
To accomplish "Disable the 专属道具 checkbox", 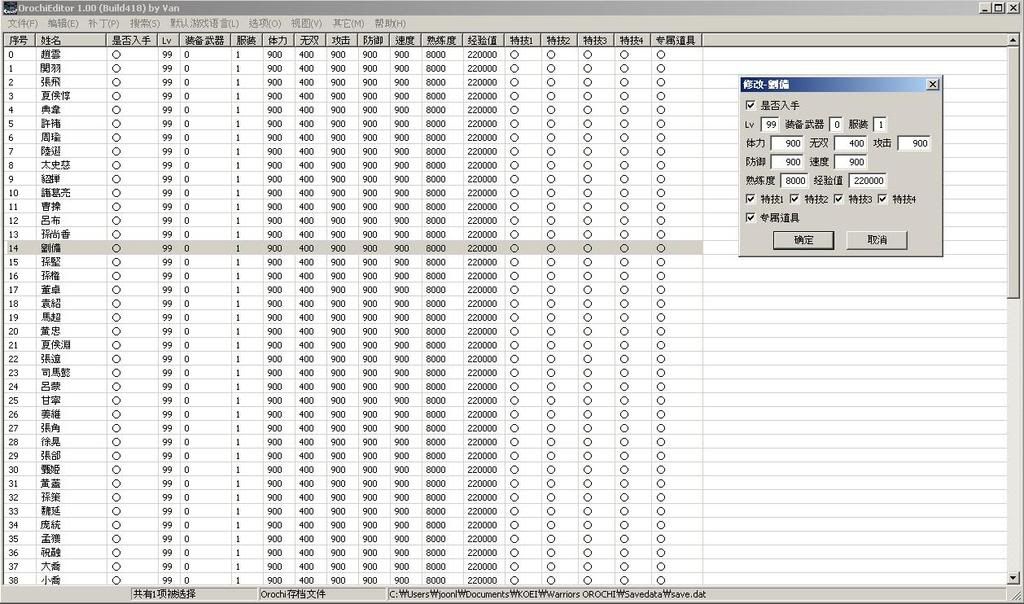I will [751, 217].
